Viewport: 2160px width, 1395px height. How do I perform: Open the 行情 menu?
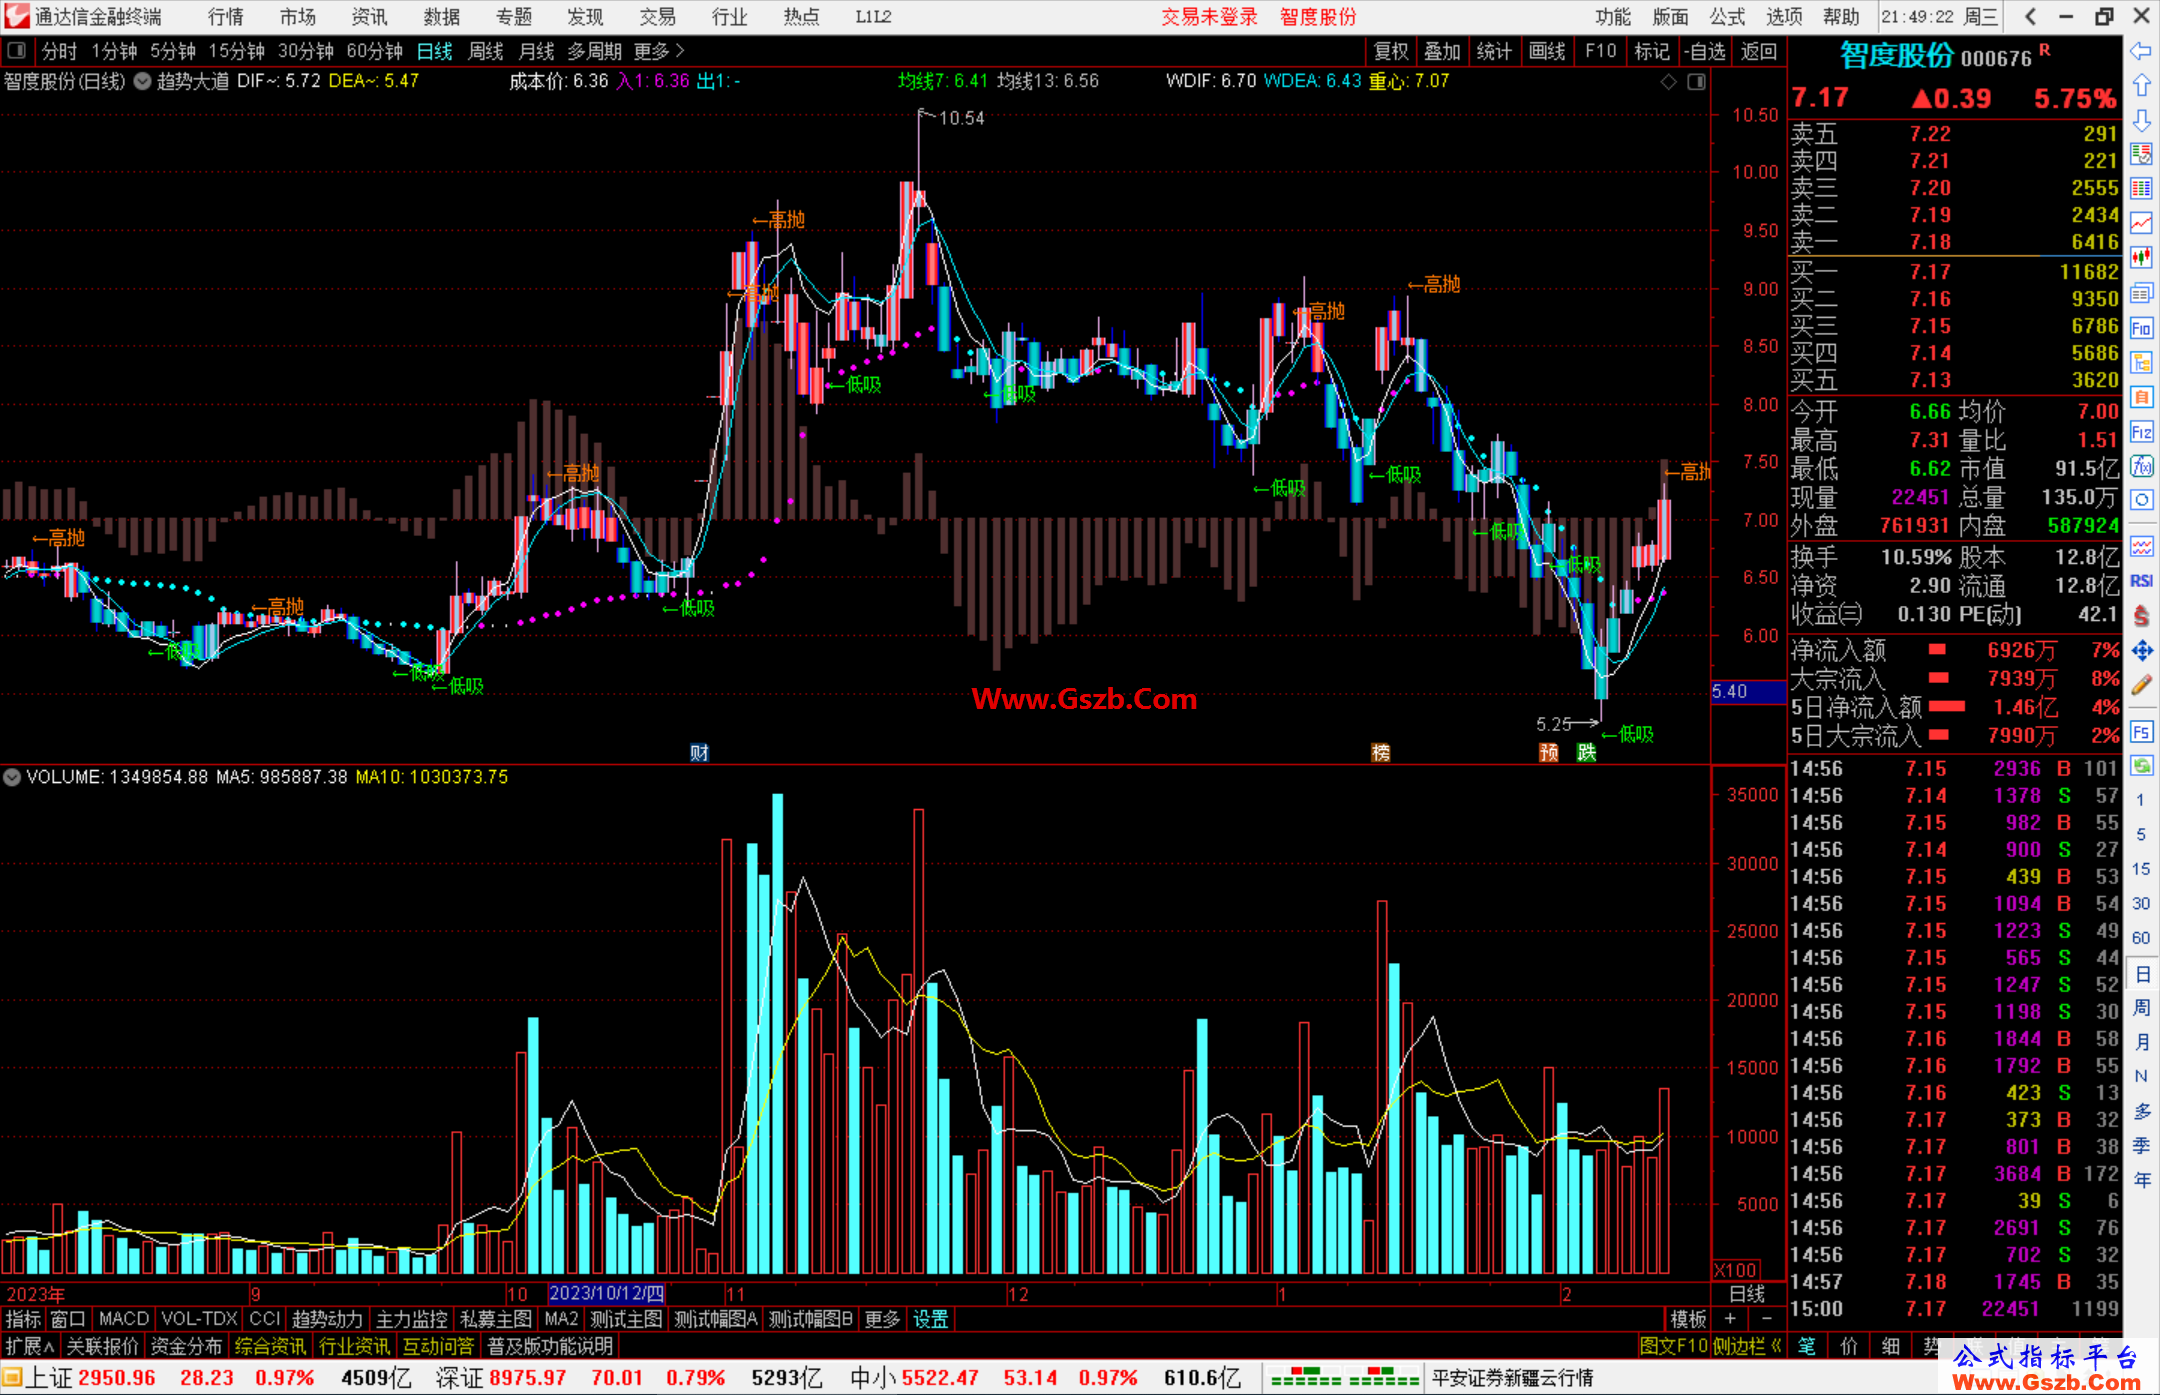tap(225, 17)
